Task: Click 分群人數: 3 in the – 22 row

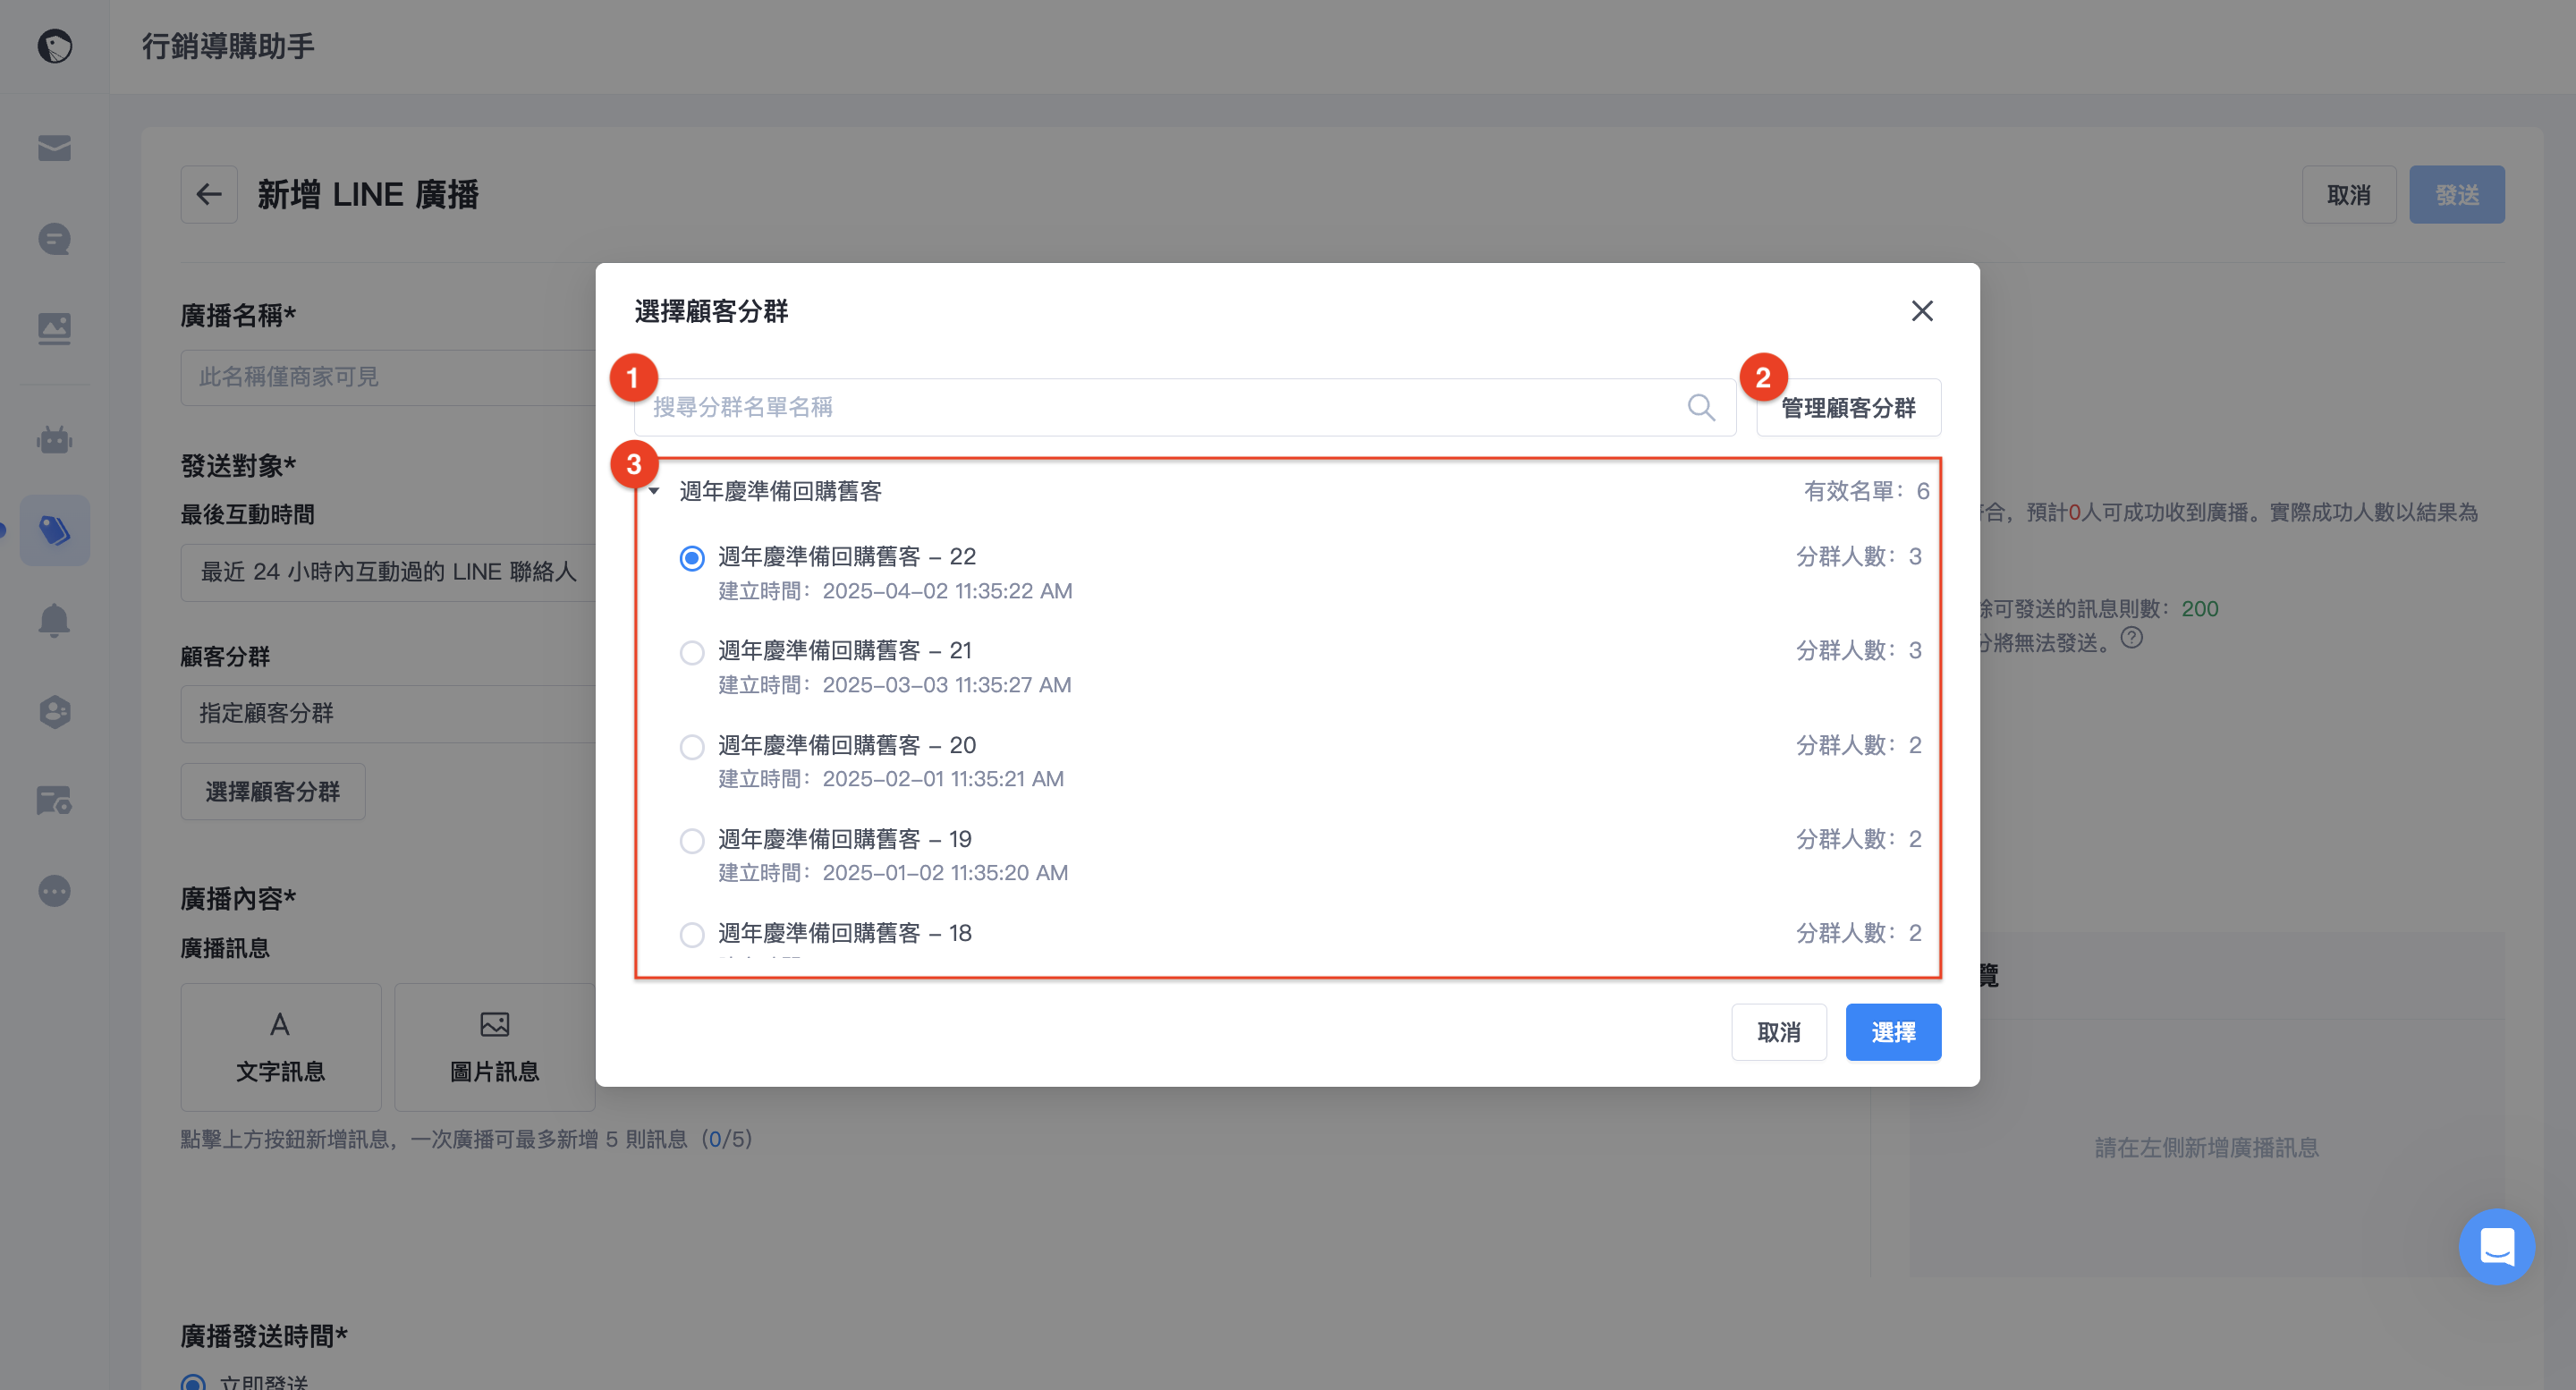Action: click(x=1858, y=556)
